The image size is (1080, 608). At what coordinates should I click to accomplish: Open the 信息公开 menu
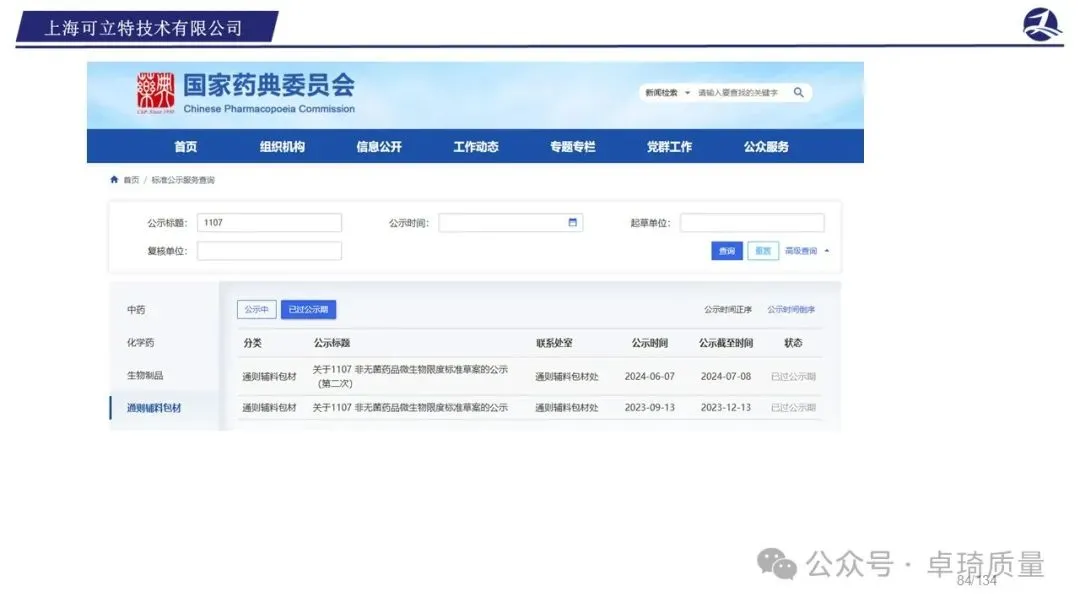tap(379, 147)
